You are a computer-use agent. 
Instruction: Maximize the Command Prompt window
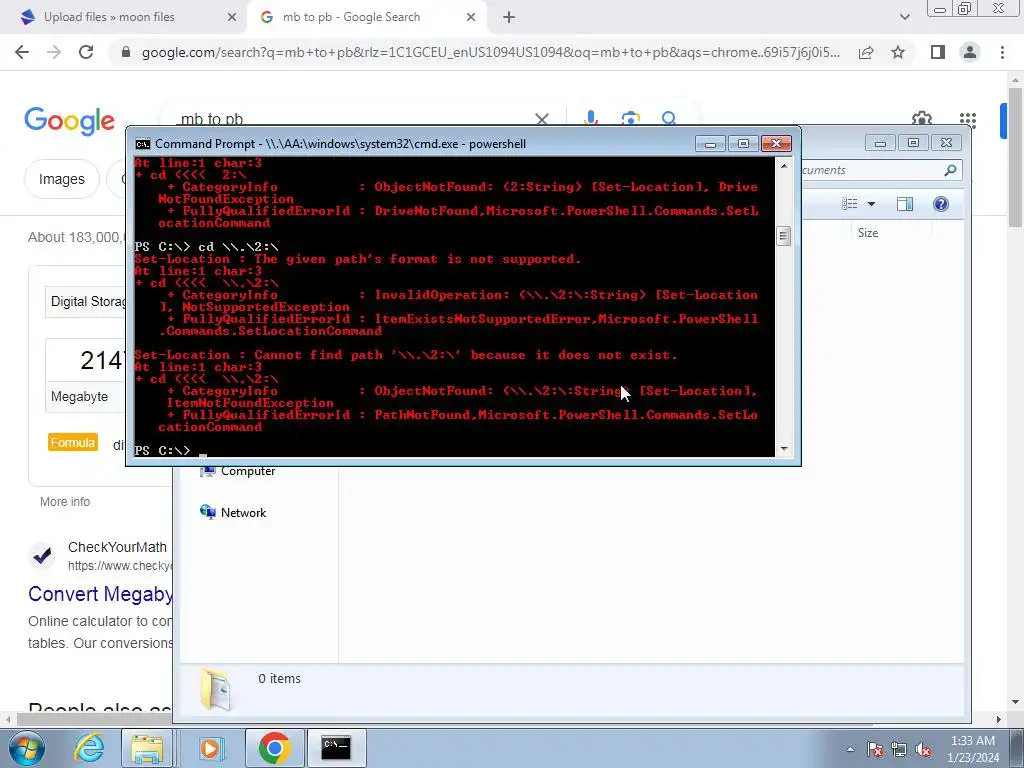tap(743, 144)
